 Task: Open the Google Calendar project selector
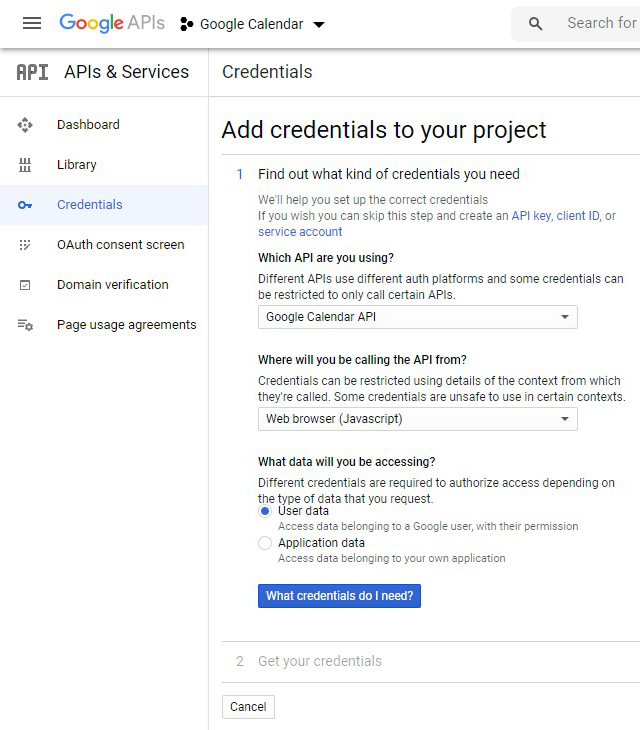(x=253, y=24)
